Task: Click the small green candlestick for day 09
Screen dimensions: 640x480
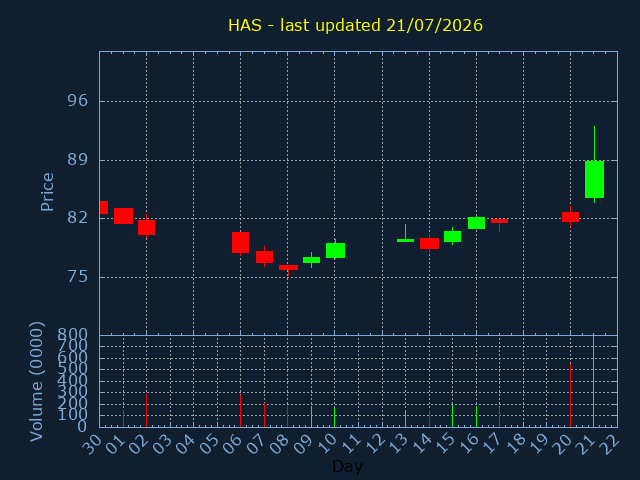Action: tap(311, 260)
